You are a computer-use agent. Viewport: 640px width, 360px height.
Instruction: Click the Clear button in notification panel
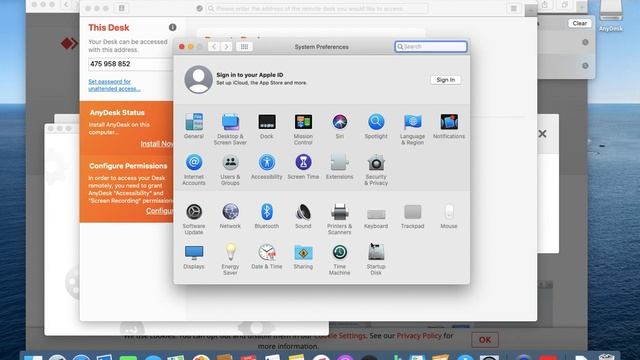point(580,23)
